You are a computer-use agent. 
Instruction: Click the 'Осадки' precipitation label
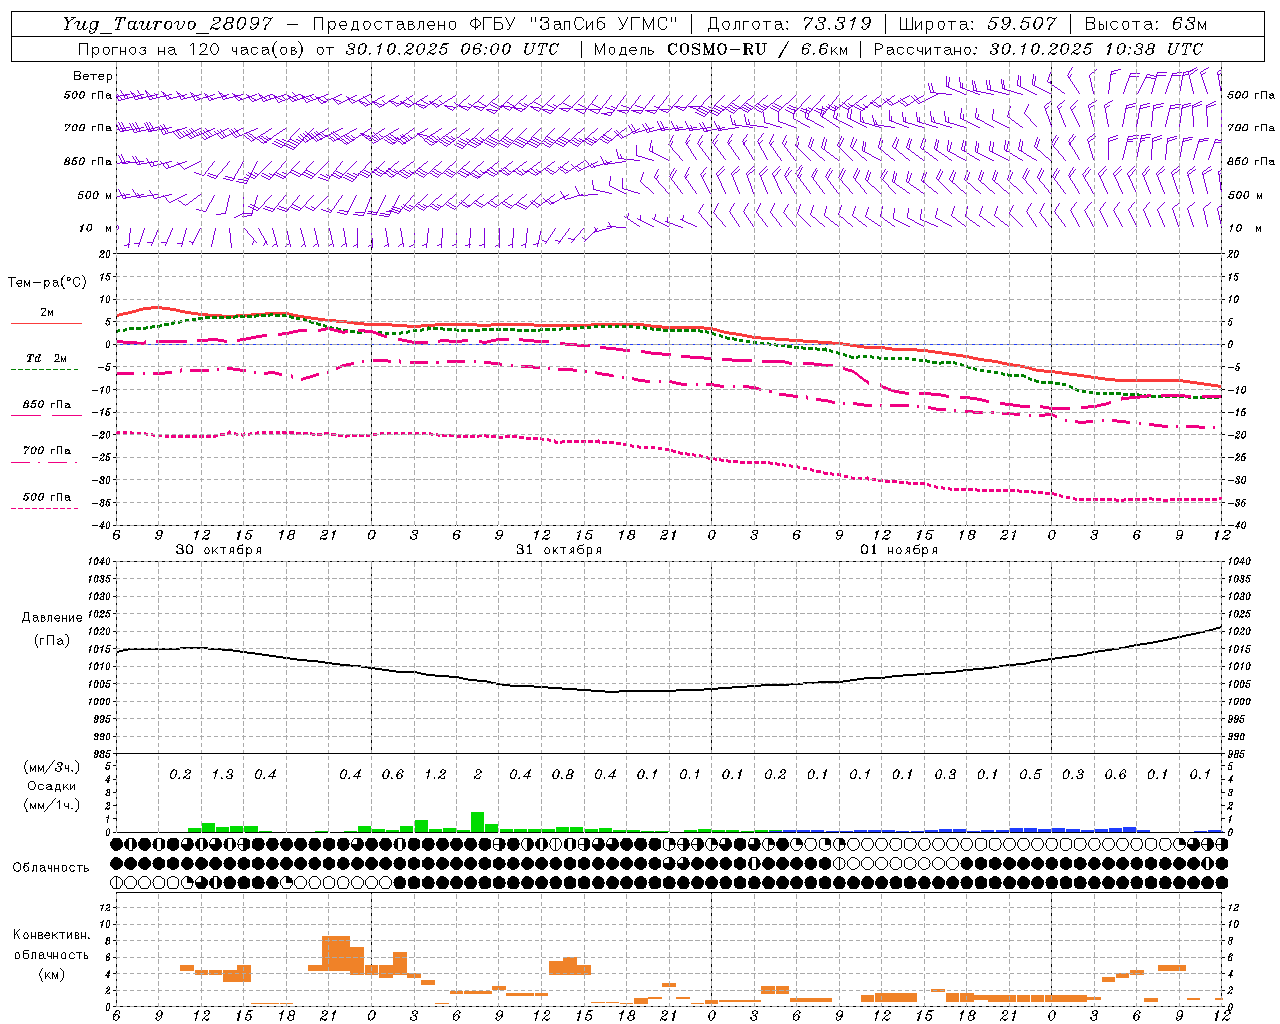[51, 786]
